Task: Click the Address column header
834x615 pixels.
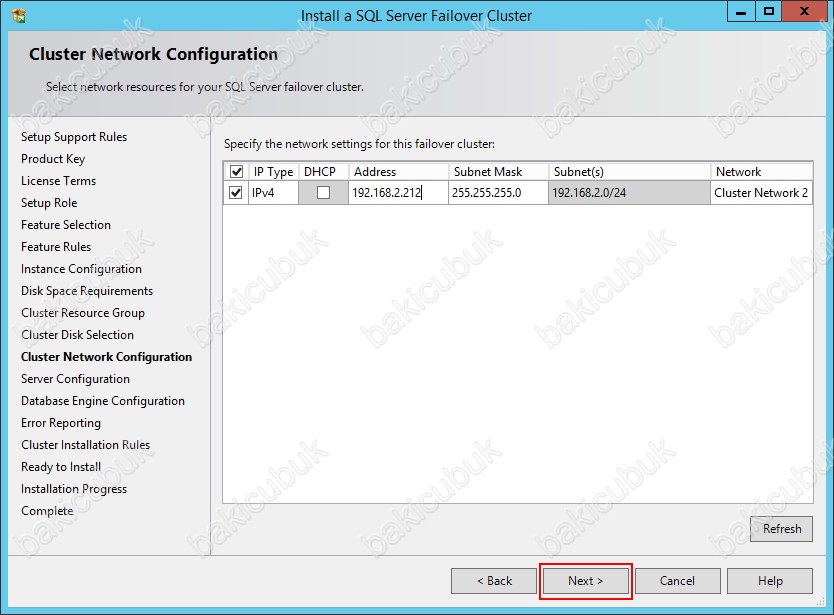Action: [398, 172]
